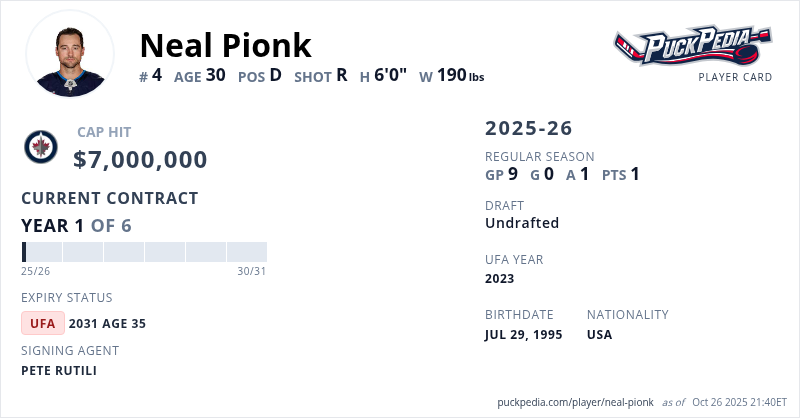Click the PLAYER CARD label
Viewport: 800px width, 418px height.
735,77
